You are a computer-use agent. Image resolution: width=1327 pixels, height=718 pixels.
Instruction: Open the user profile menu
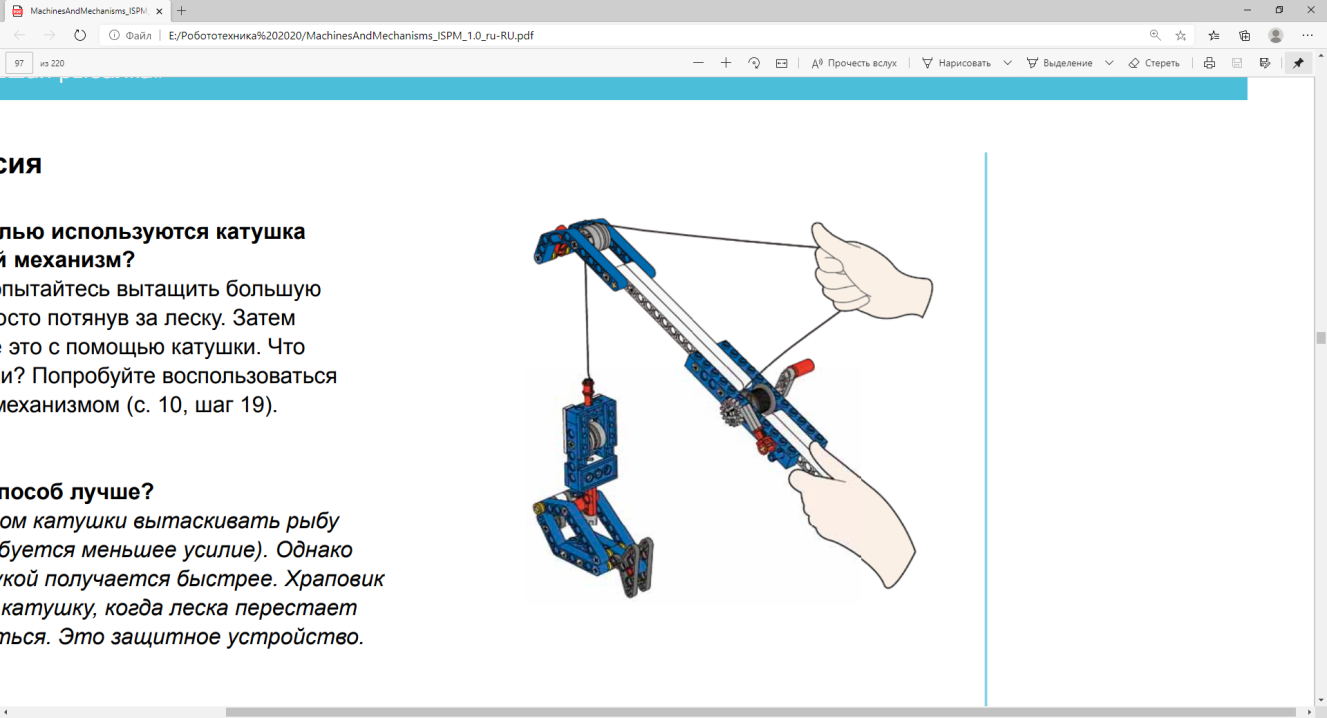1276,35
